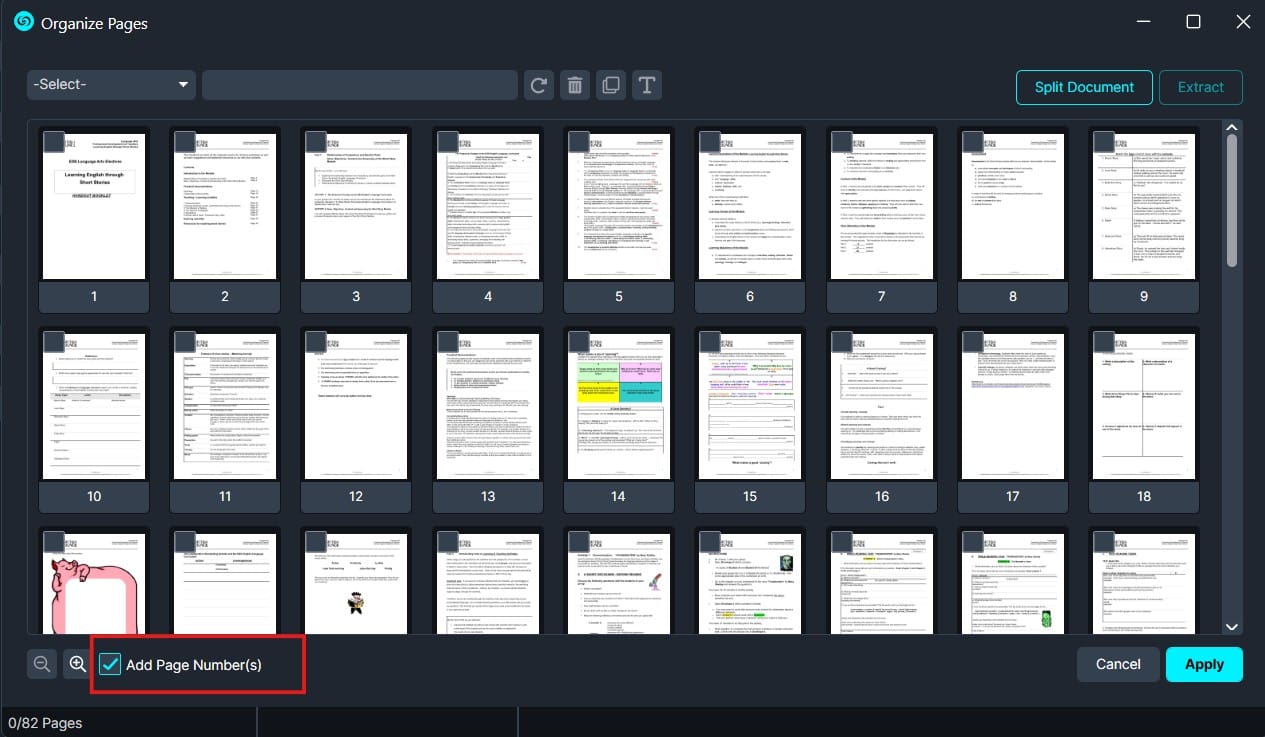Click the Organize Pages app logo
1265x737 pixels.
(x=24, y=23)
